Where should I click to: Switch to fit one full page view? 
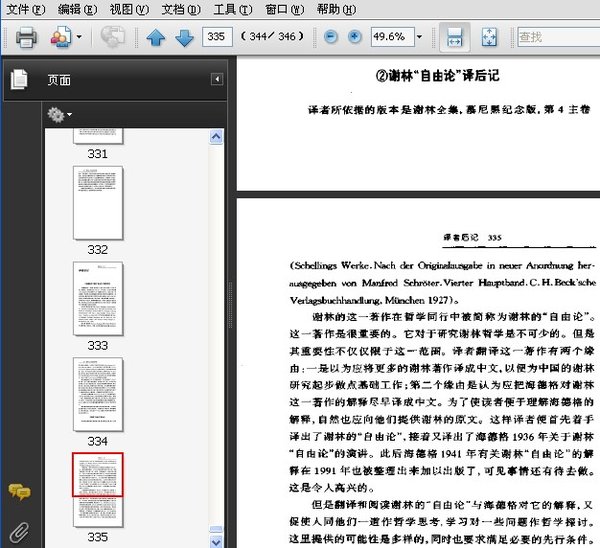489,38
